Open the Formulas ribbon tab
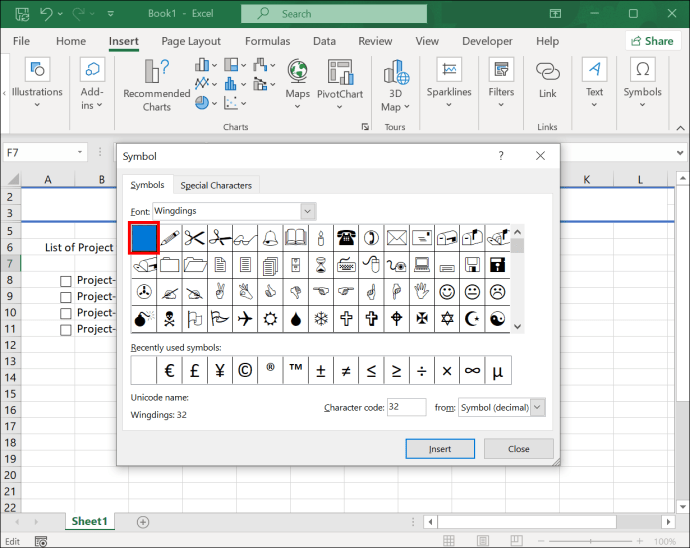This screenshot has width=690, height=548. coord(268,41)
